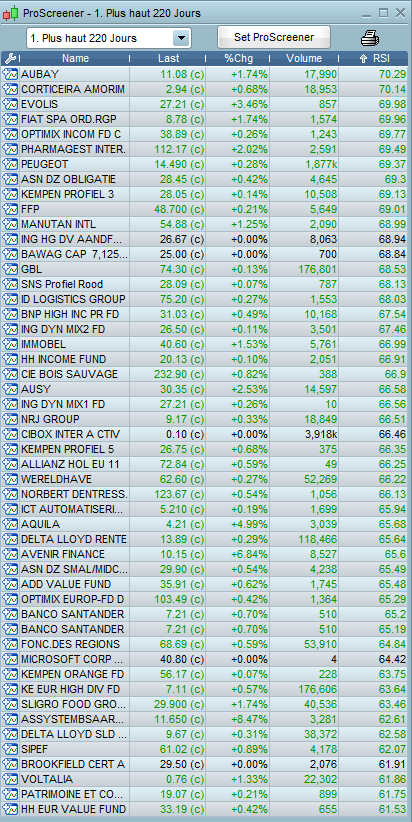Open the chart icon for BROOKFIELD CERT A

click(x=10, y=764)
